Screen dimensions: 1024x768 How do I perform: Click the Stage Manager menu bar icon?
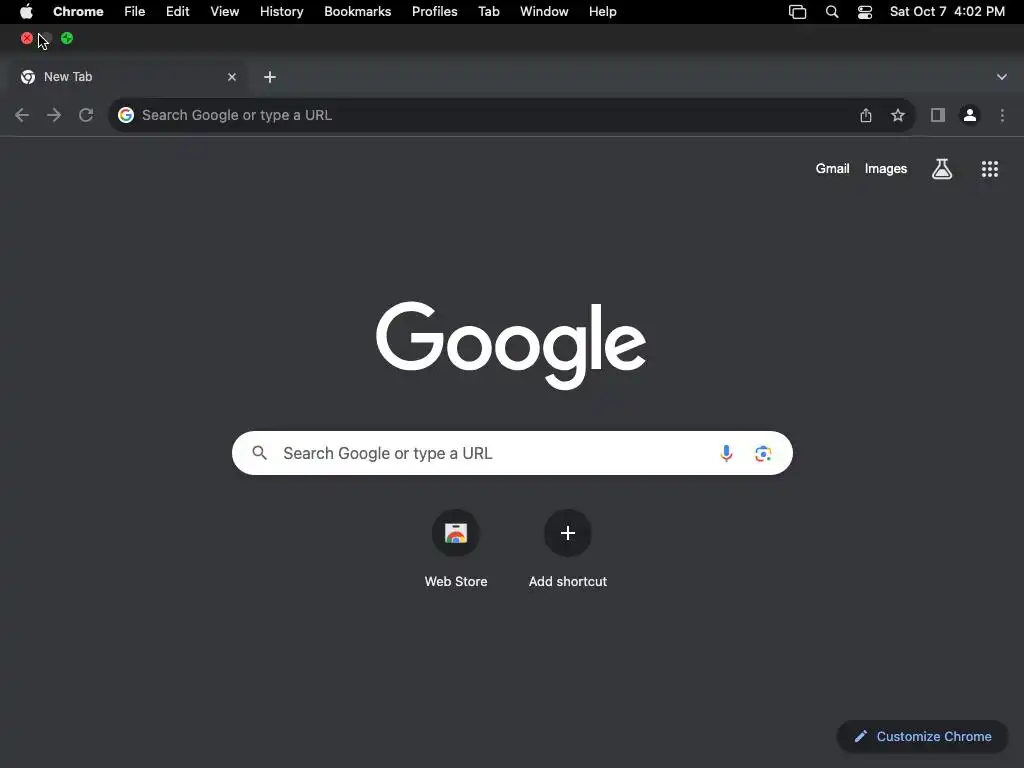tap(797, 12)
